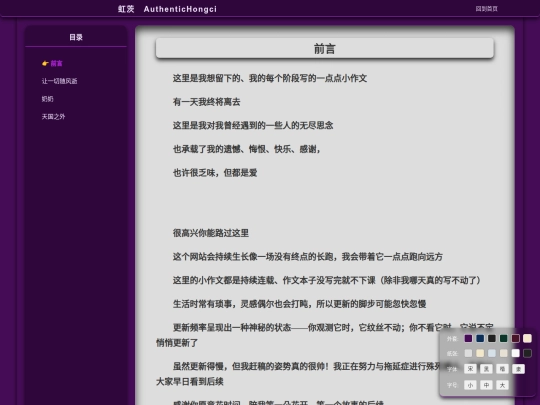Select the dark maroon appearance theme swatch
540x405 pixels.
(515, 338)
